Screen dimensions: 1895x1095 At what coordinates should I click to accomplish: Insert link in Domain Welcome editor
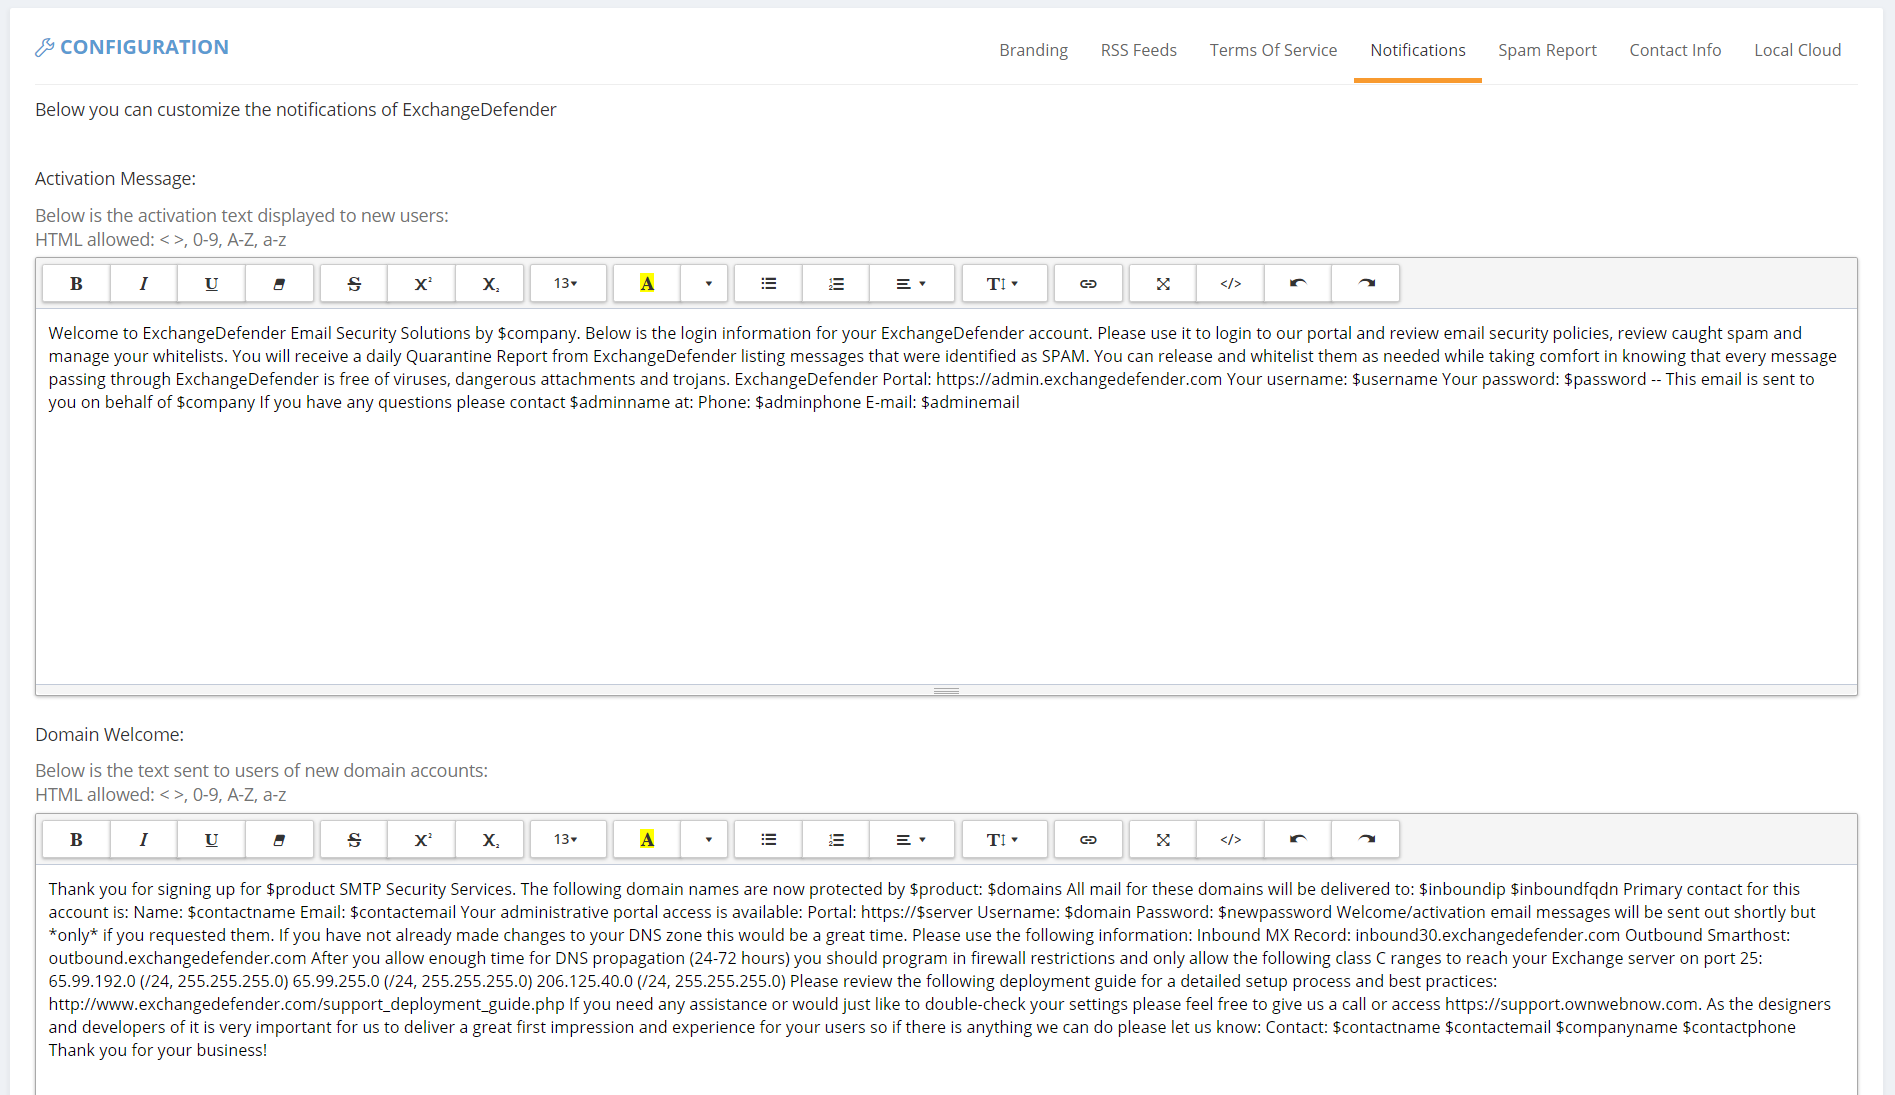[1088, 840]
